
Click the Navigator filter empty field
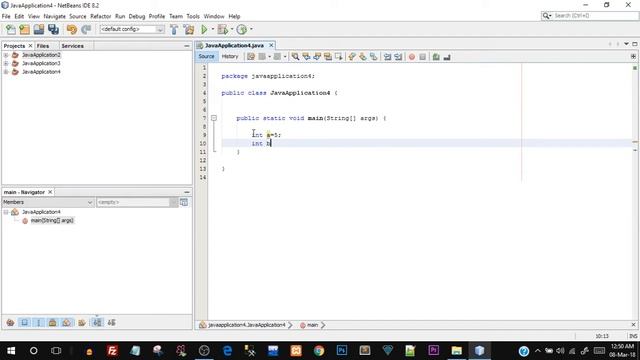[x=134, y=202]
